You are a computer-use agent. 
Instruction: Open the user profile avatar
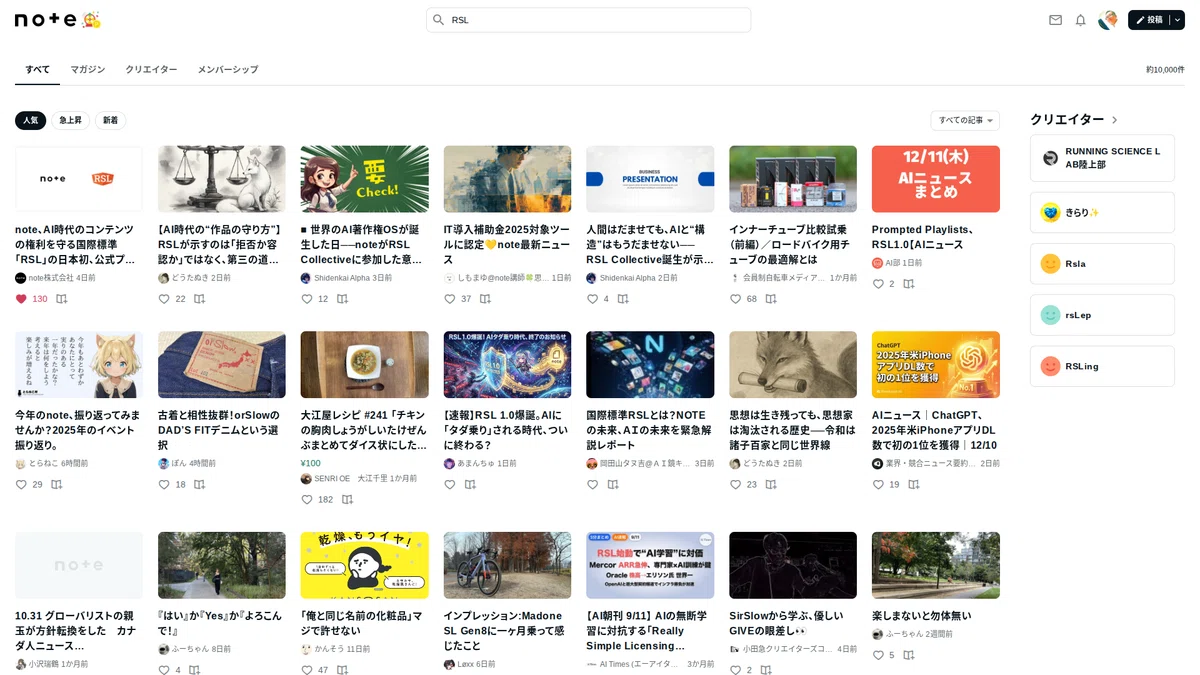1107,20
